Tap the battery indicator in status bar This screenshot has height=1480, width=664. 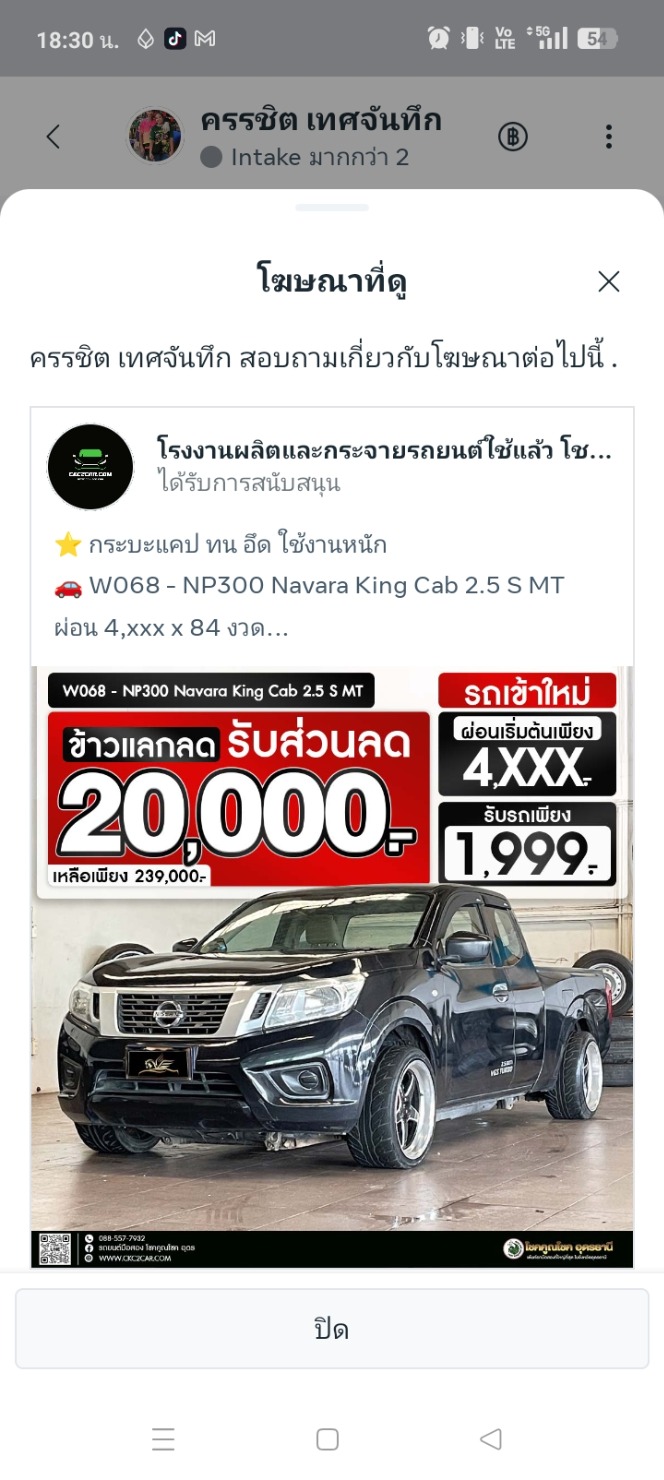coord(598,39)
